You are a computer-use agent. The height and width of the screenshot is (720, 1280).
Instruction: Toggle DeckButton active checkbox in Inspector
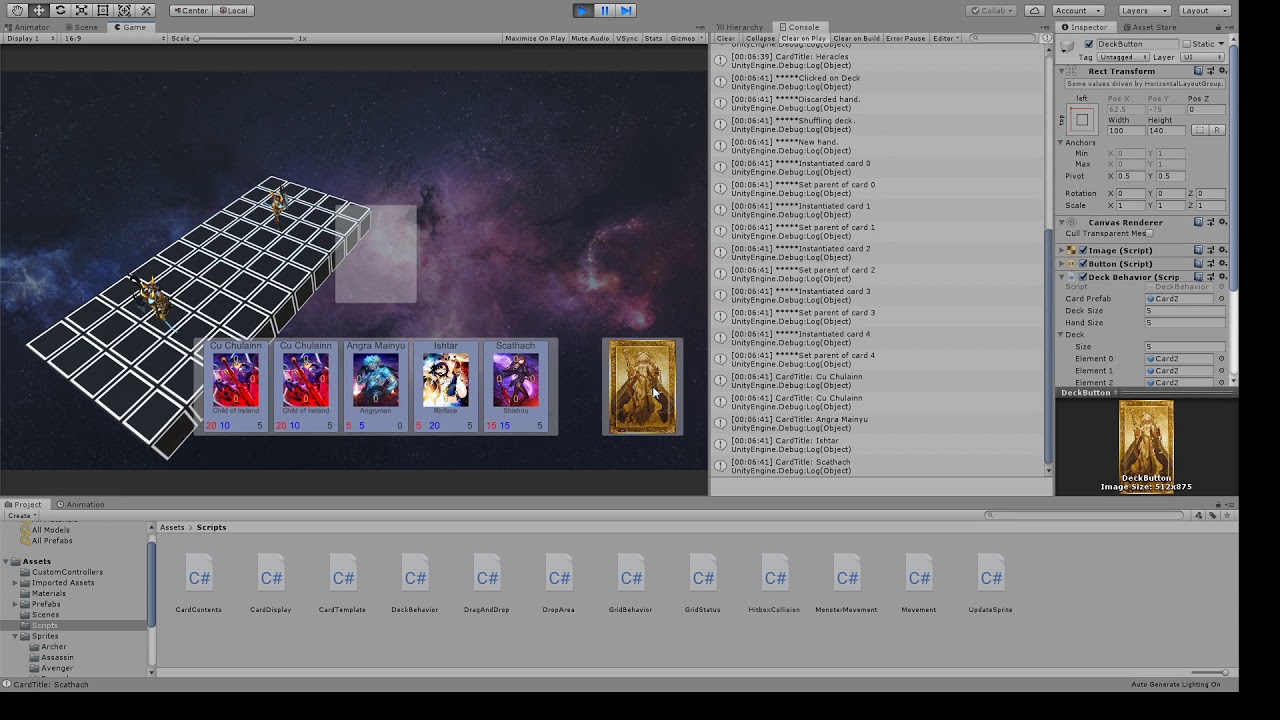(x=1089, y=44)
